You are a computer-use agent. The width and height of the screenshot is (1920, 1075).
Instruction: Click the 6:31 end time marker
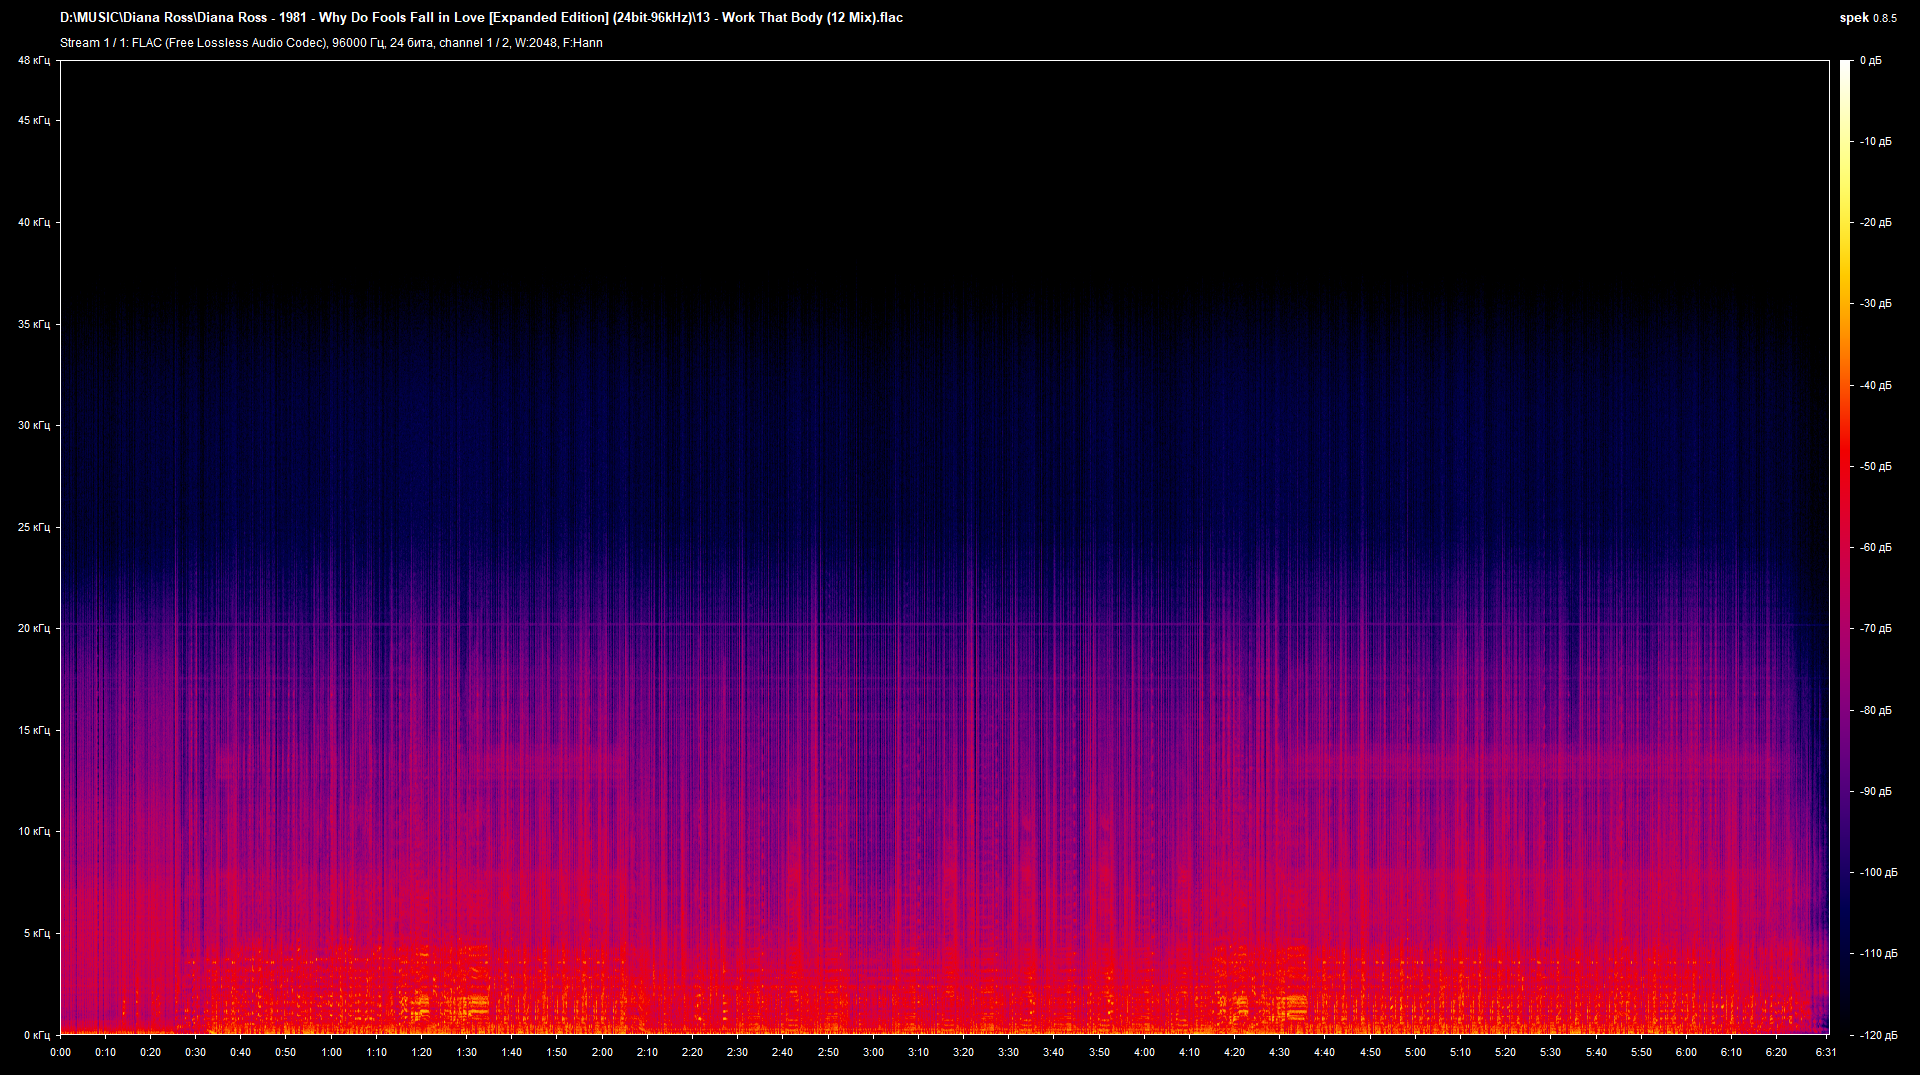pos(1826,1052)
